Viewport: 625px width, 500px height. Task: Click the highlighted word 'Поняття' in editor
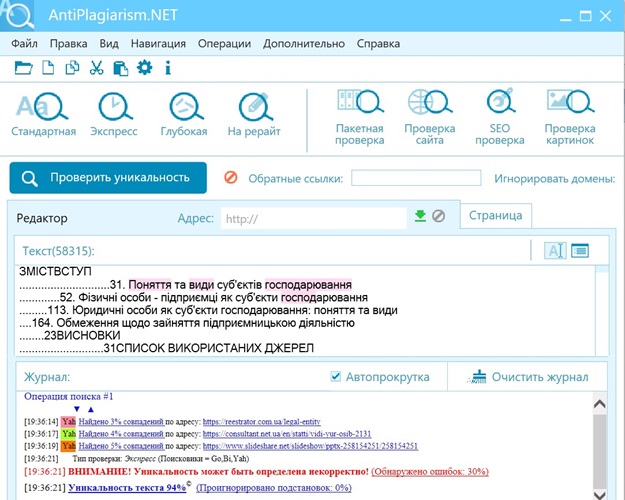click(x=150, y=285)
